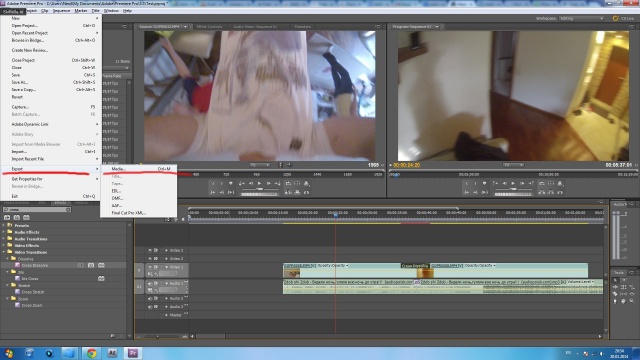This screenshot has width=640, height=360.
Task: Toggle Loop playback in the Source monitor
Action: 288,184
